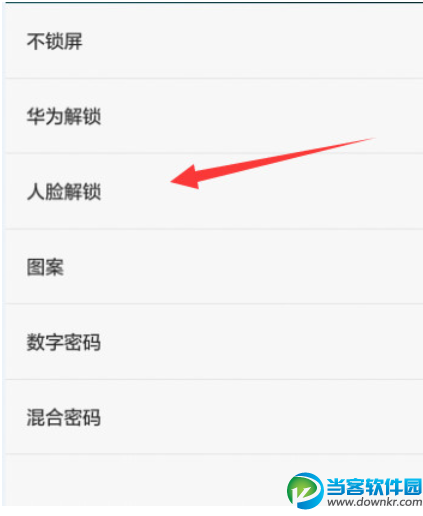Click the green-blue 当客 logo icon

[x=305, y=490]
